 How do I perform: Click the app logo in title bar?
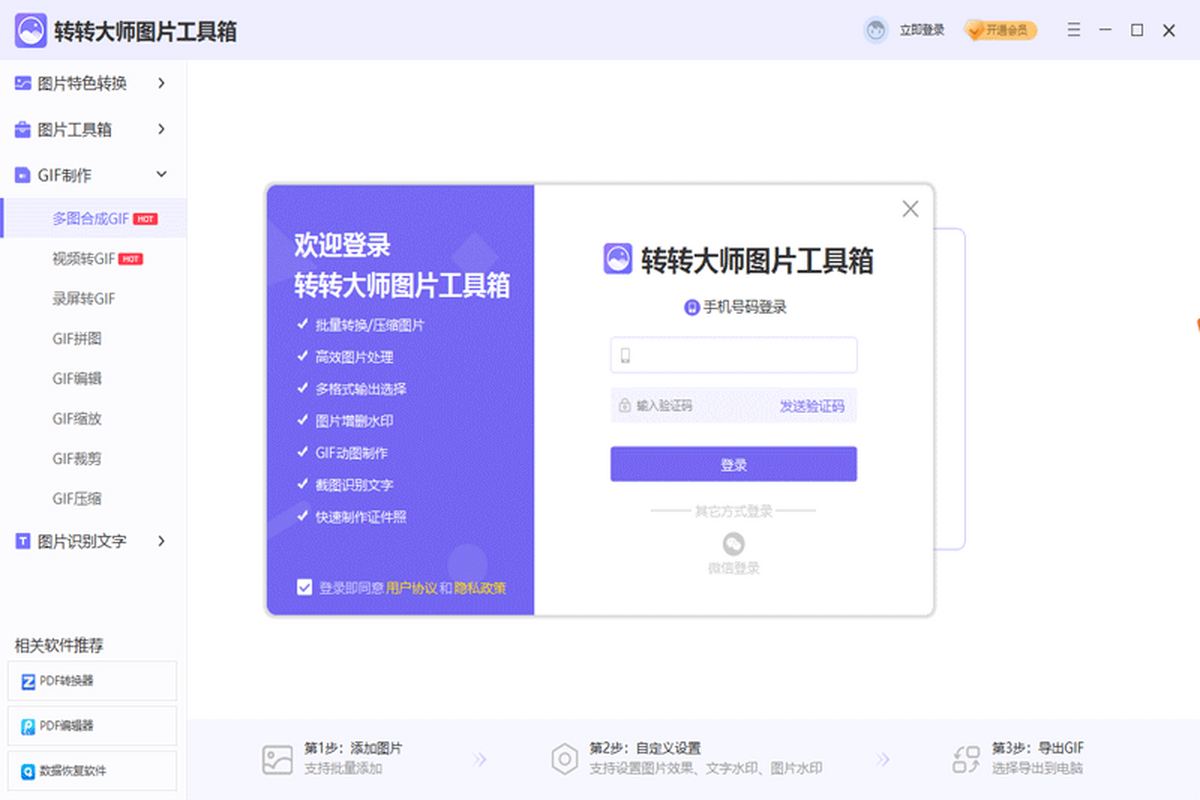point(29,31)
